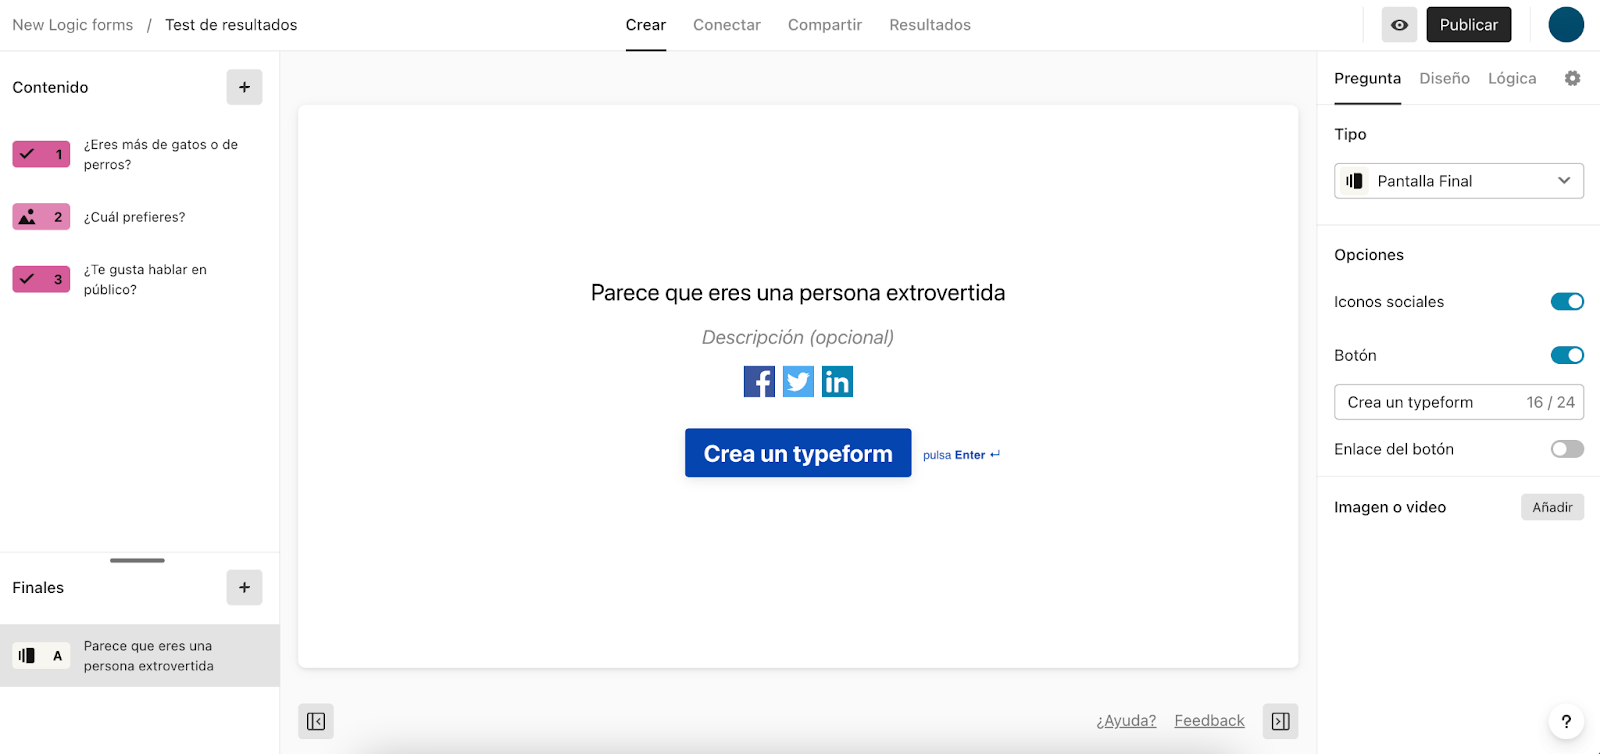Image resolution: width=1600 pixels, height=754 pixels.
Task: Click Añadir for image or video
Action: tap(1552, 507)
